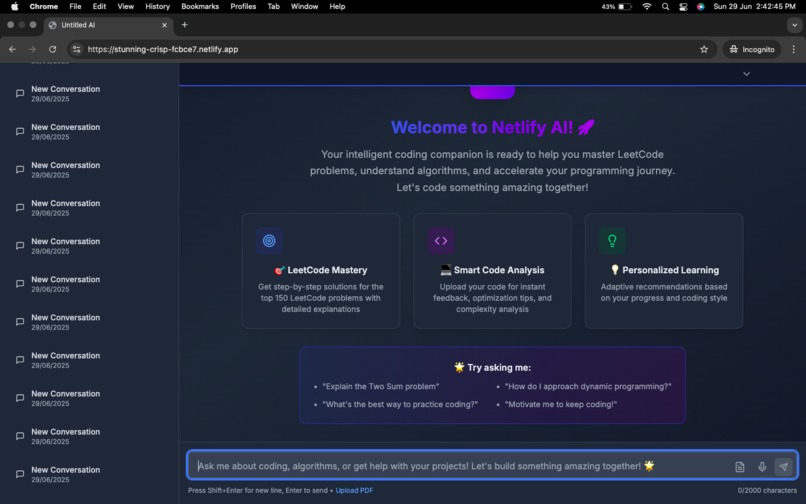The height and width of the screenshot is (504, 806).
Task: Click the date and time in menu bar
Action: [754, 6]
